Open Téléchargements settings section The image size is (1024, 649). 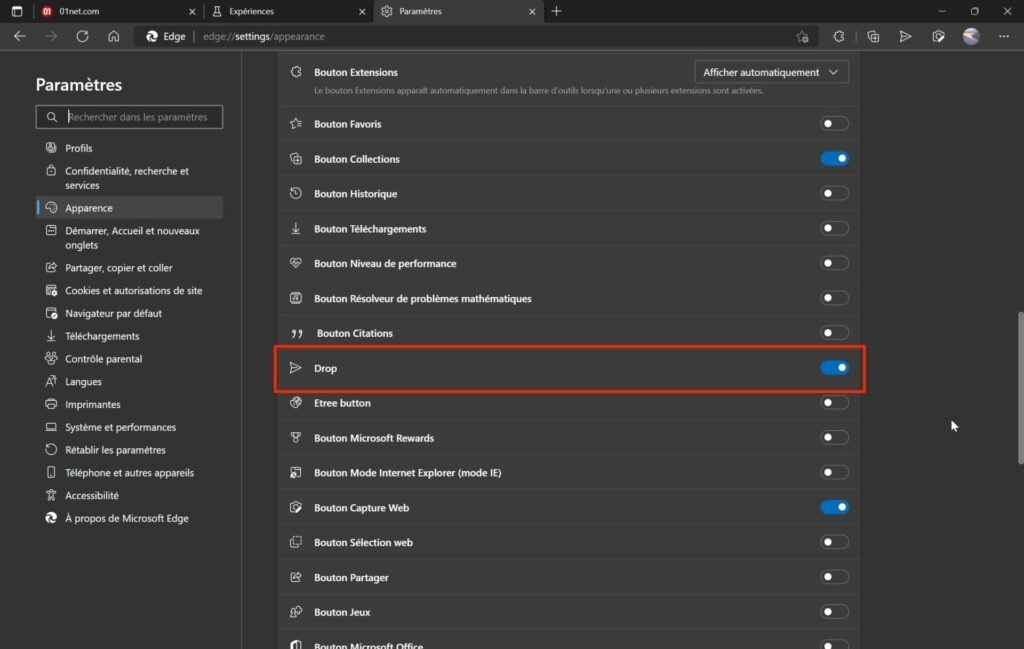tap(129, 336)
